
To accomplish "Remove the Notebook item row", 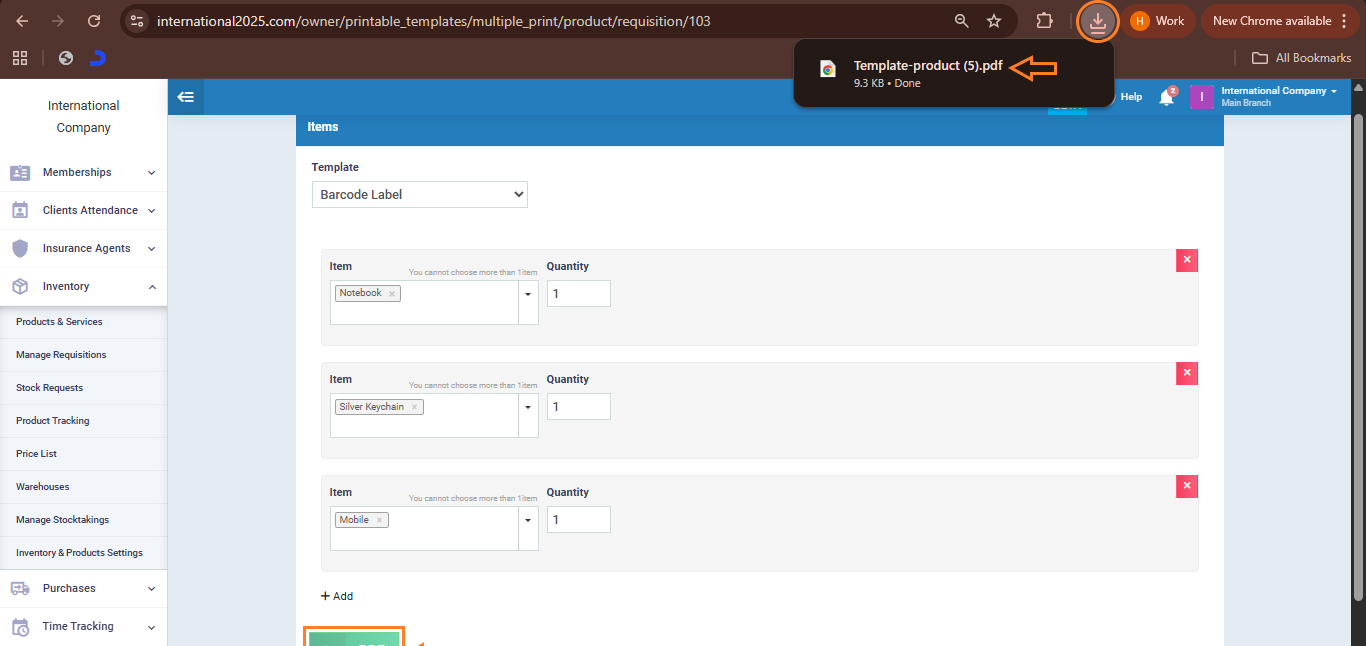I will [x=1187, y=261].
